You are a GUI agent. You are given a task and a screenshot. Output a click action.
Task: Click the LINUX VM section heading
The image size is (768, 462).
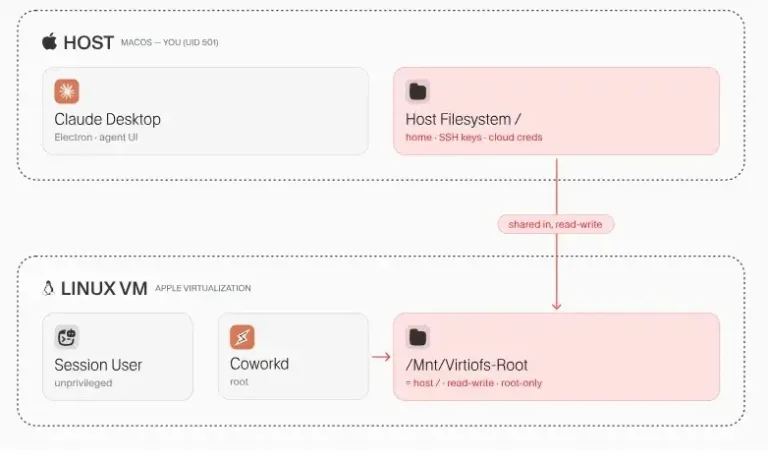click(x=104, y=289)
